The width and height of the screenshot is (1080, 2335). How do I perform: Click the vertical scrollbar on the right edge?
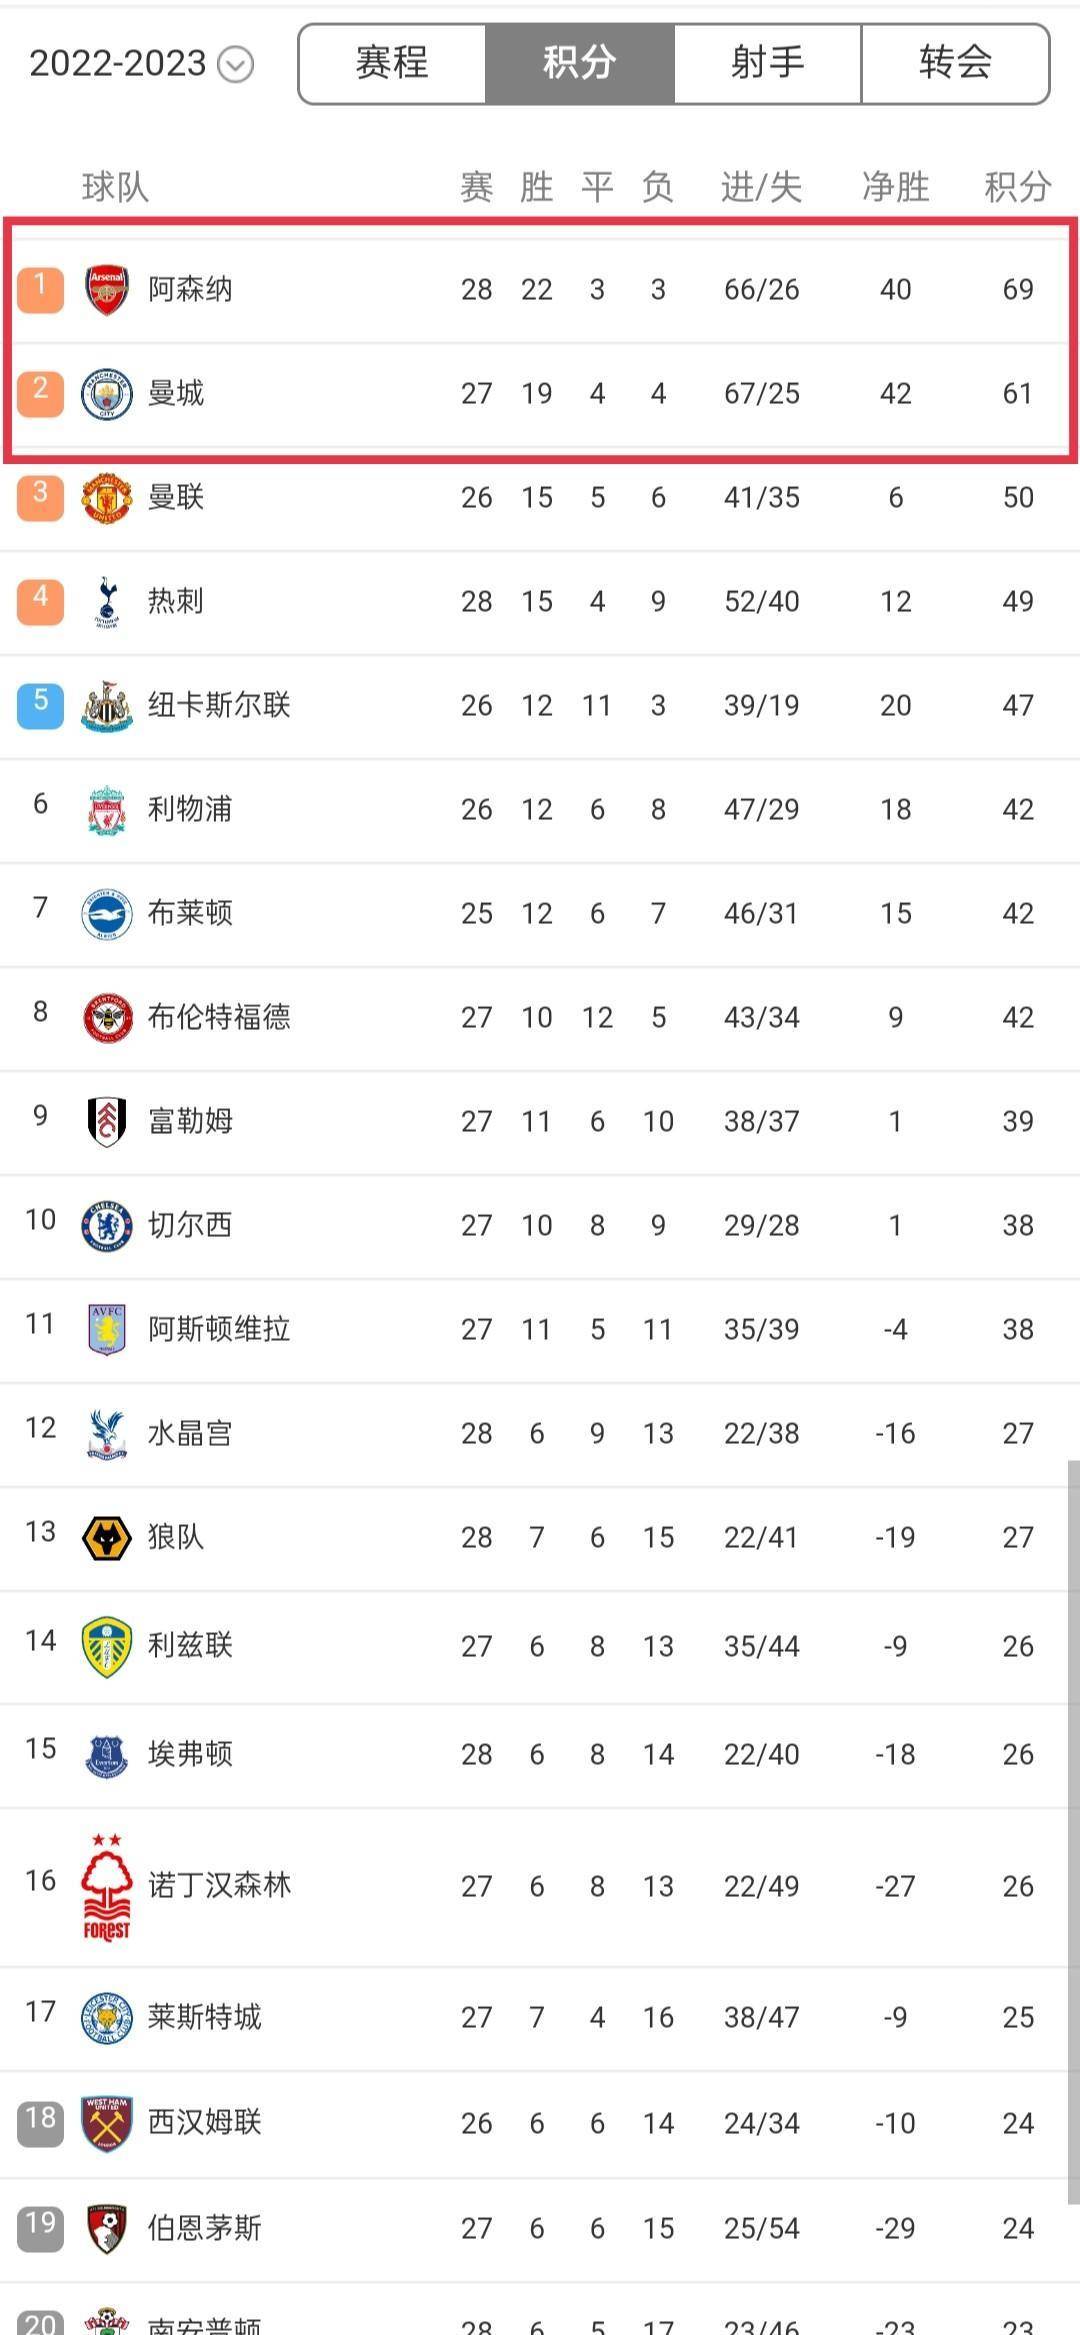click(x=1074, y=1832)
